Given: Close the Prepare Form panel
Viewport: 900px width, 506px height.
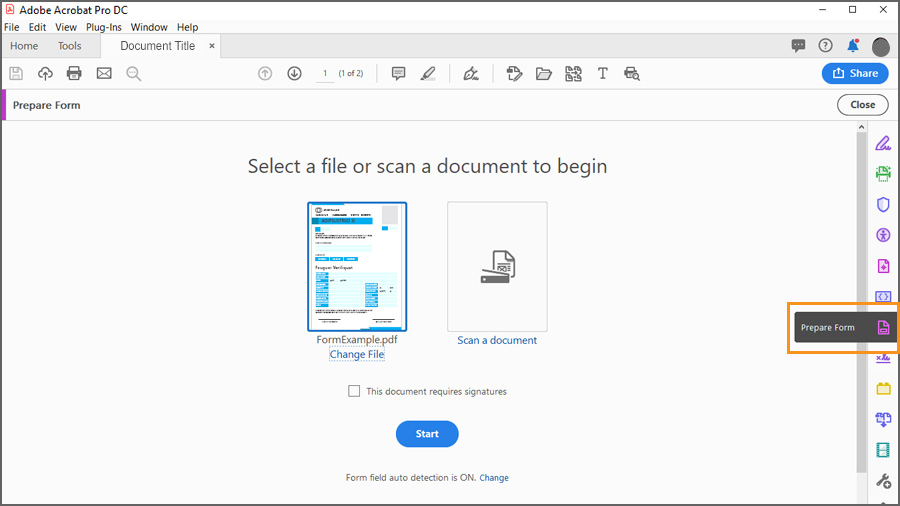Looking at the screenshot, I should [x=862, y=104].
